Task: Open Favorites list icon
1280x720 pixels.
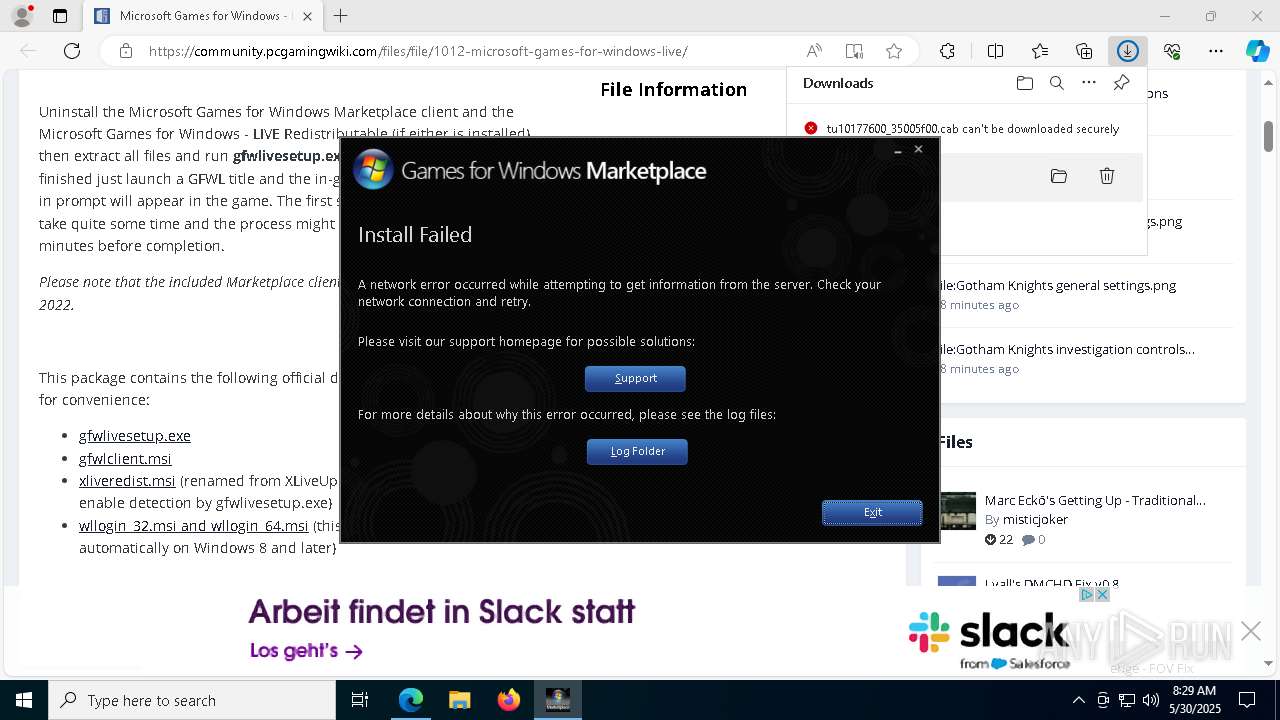Action: (1040, 51)
